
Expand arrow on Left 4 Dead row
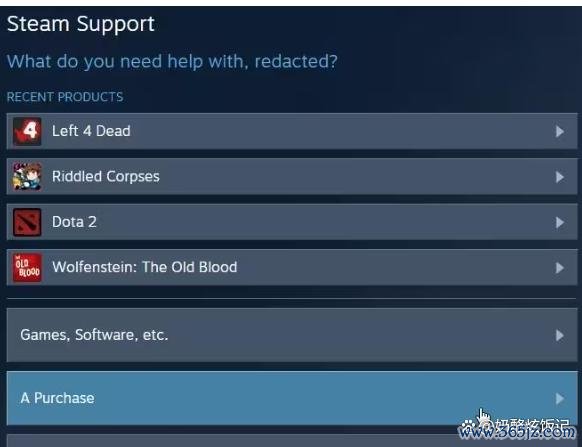point(560,131)
